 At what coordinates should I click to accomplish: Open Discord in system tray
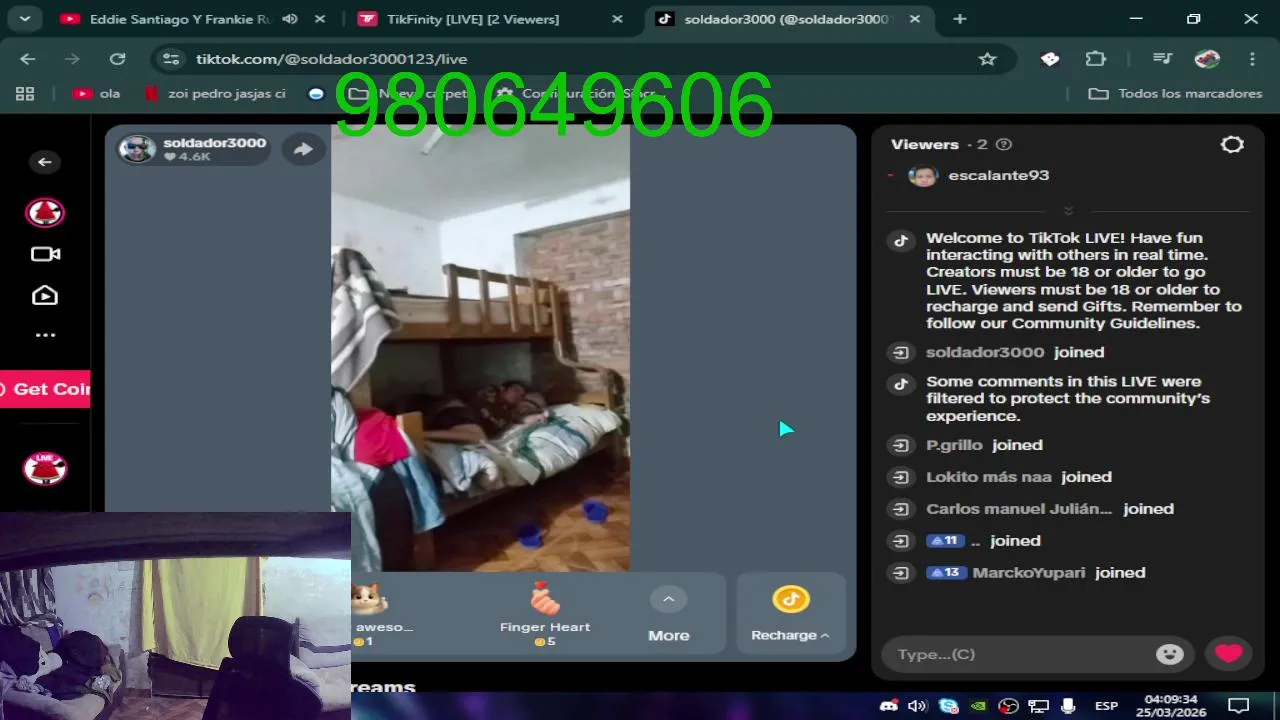click(888, 706)
